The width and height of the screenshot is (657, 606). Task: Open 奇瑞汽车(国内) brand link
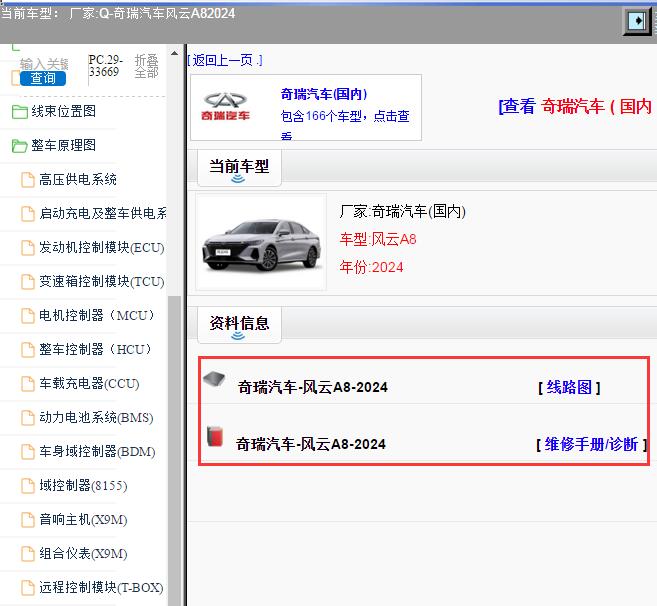(x=323, y=94)
